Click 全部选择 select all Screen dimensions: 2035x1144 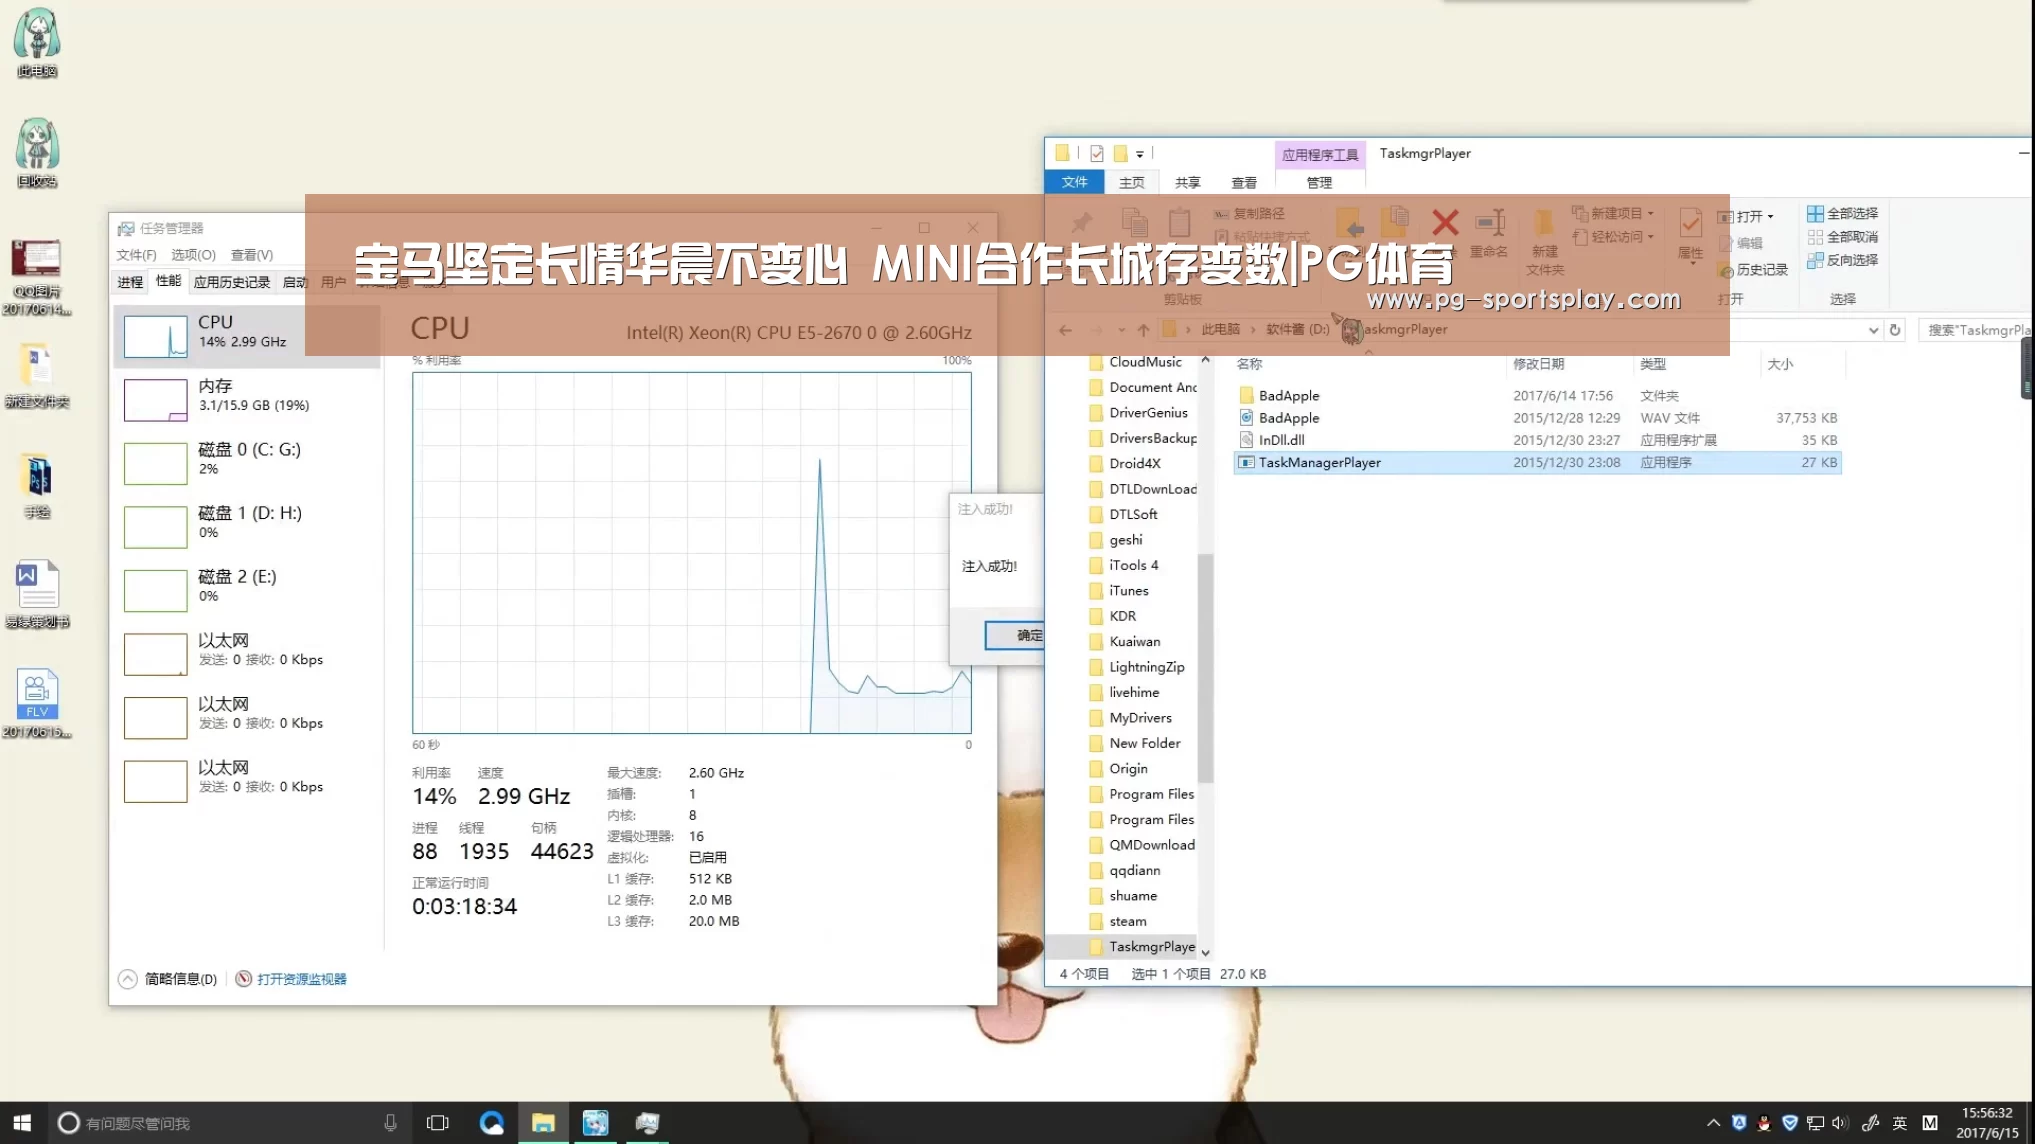1842,214
